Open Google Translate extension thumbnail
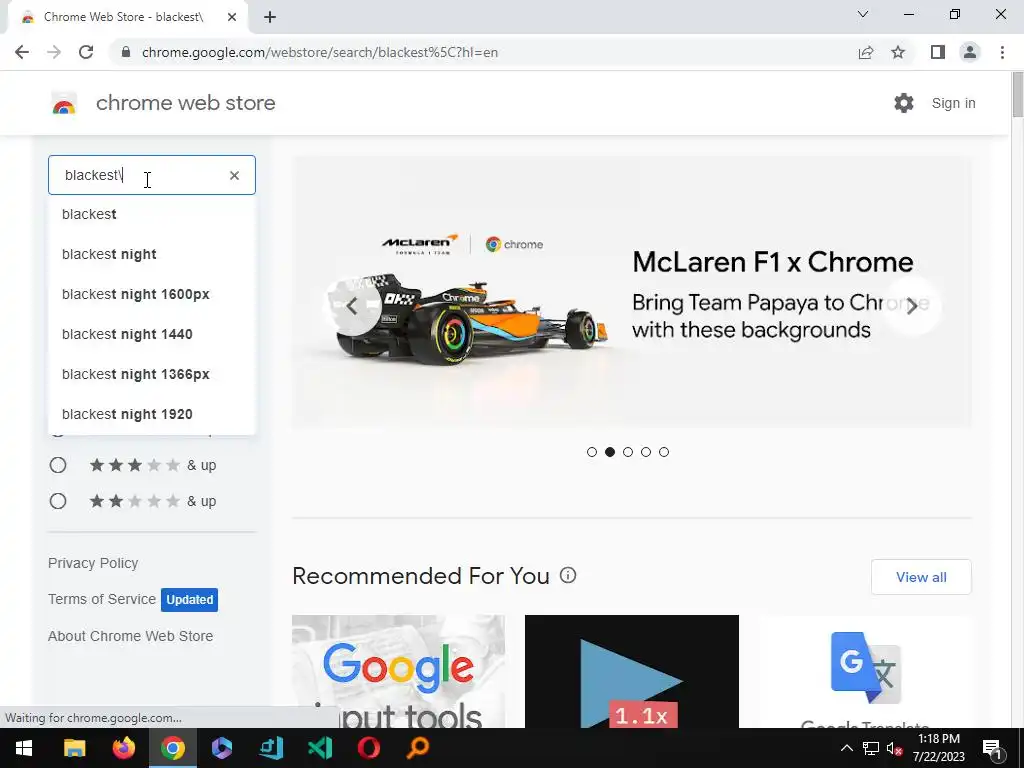 point(865,671)
